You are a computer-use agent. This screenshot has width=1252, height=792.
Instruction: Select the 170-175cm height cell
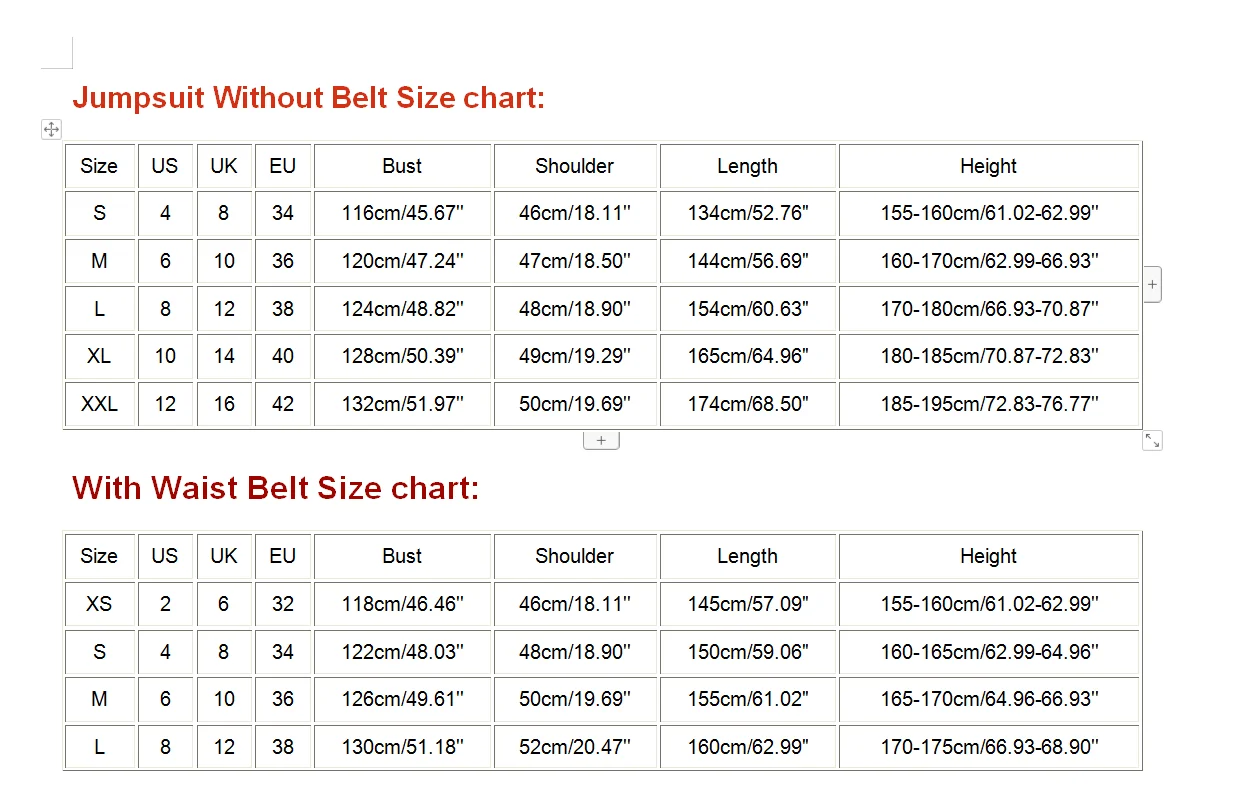pos(988,747)
